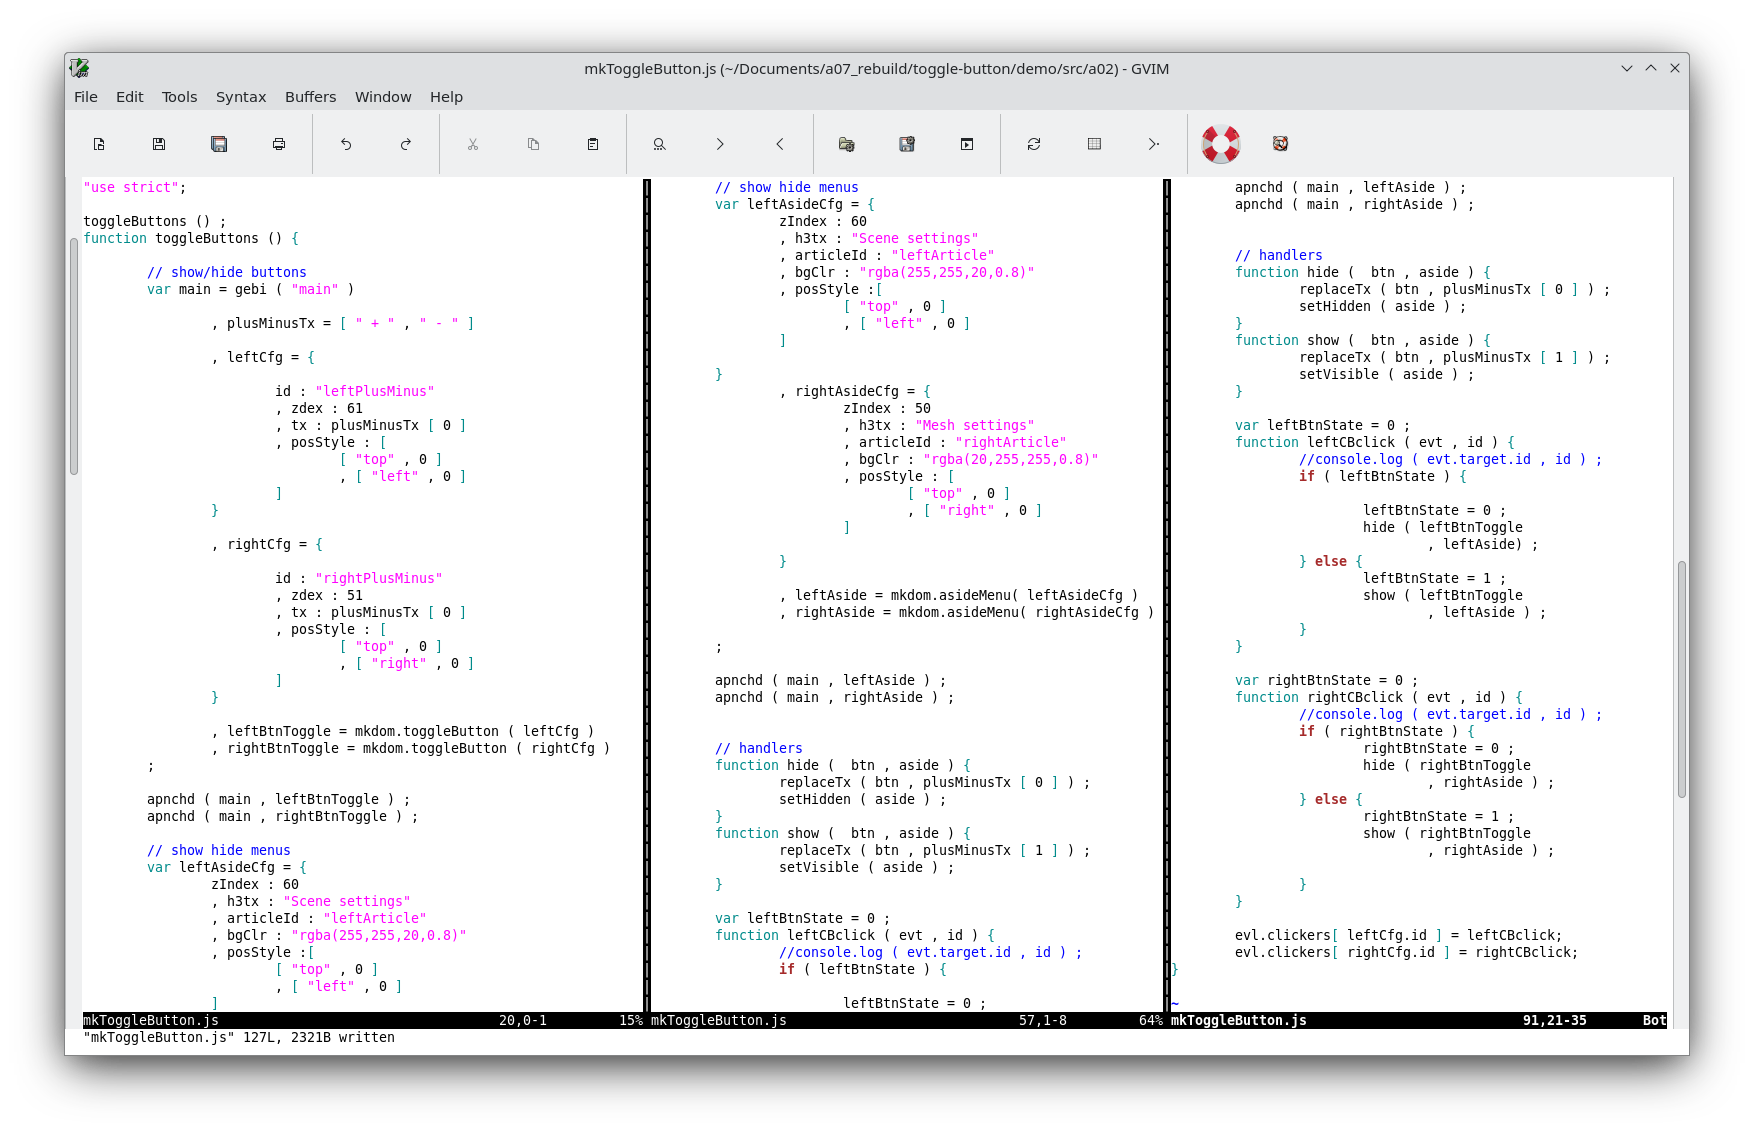Save the current file via toolbar

pos(159,144)
